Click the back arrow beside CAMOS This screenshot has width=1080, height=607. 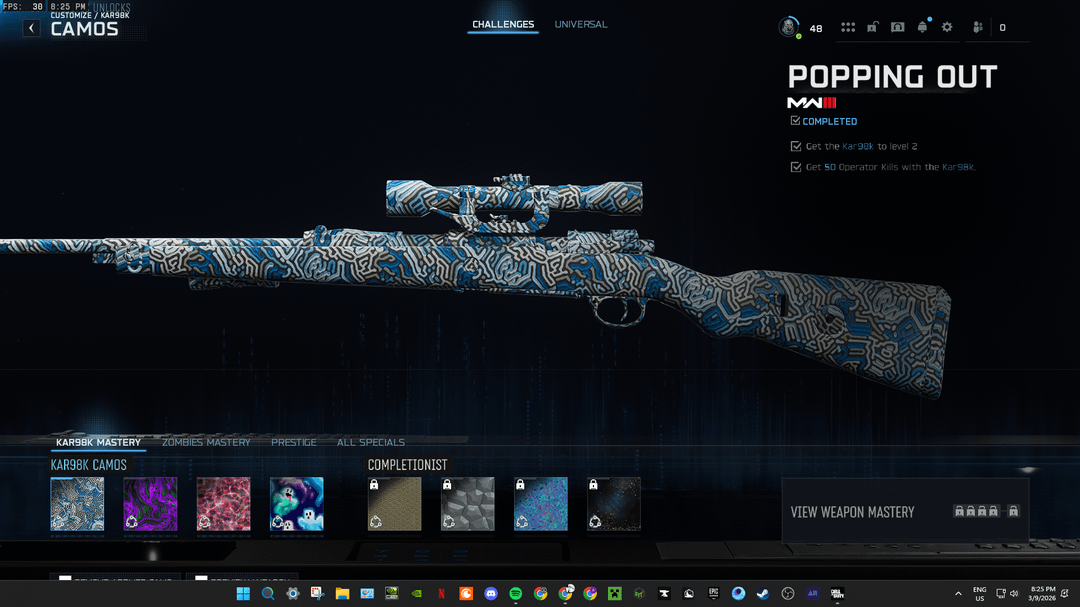click(x=32, y=28)
